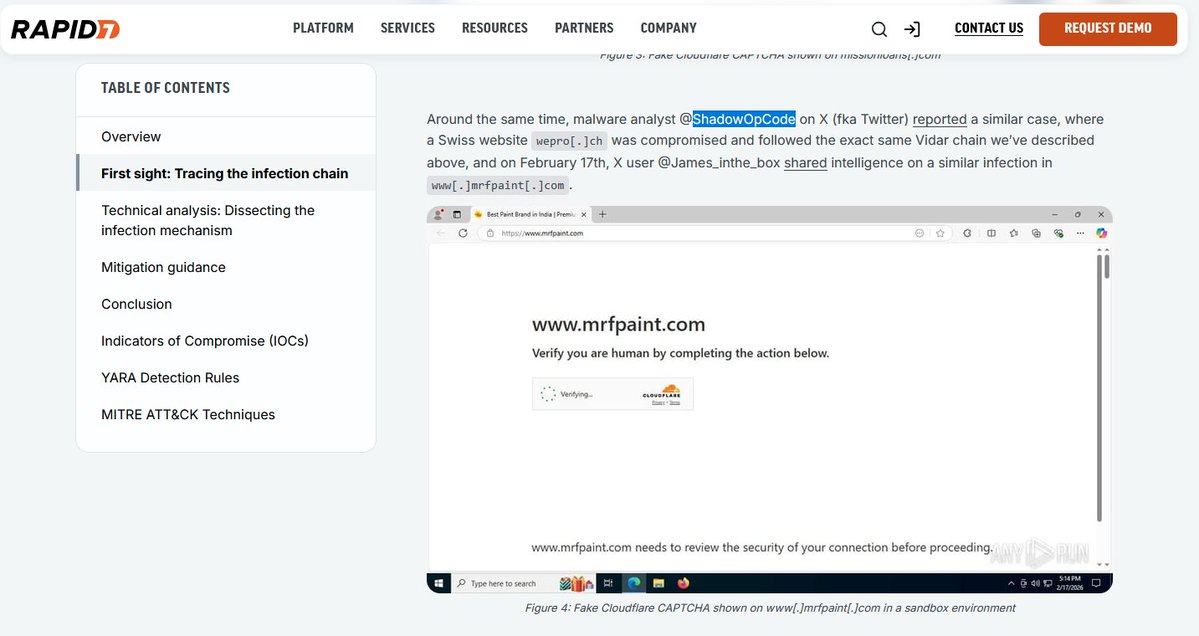Screen dimensions: 1199x636
Task: Open the search icon in the Rapid7 header
Action: tap(879, 29)
